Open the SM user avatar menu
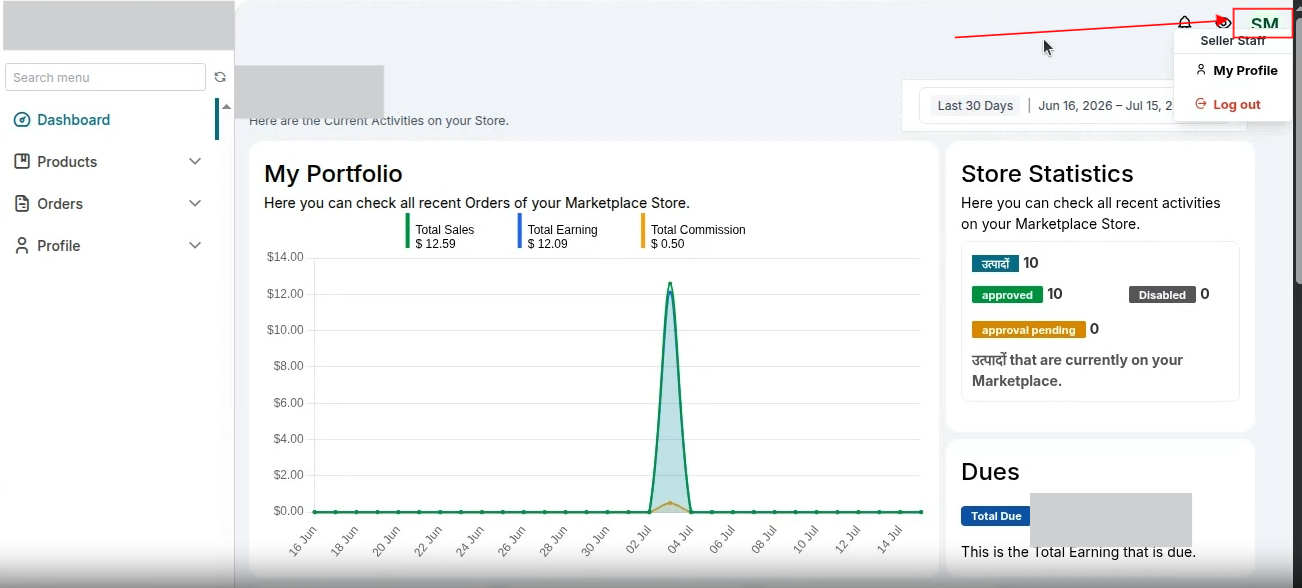1302x588 pixels. (x=1264, y=24)
